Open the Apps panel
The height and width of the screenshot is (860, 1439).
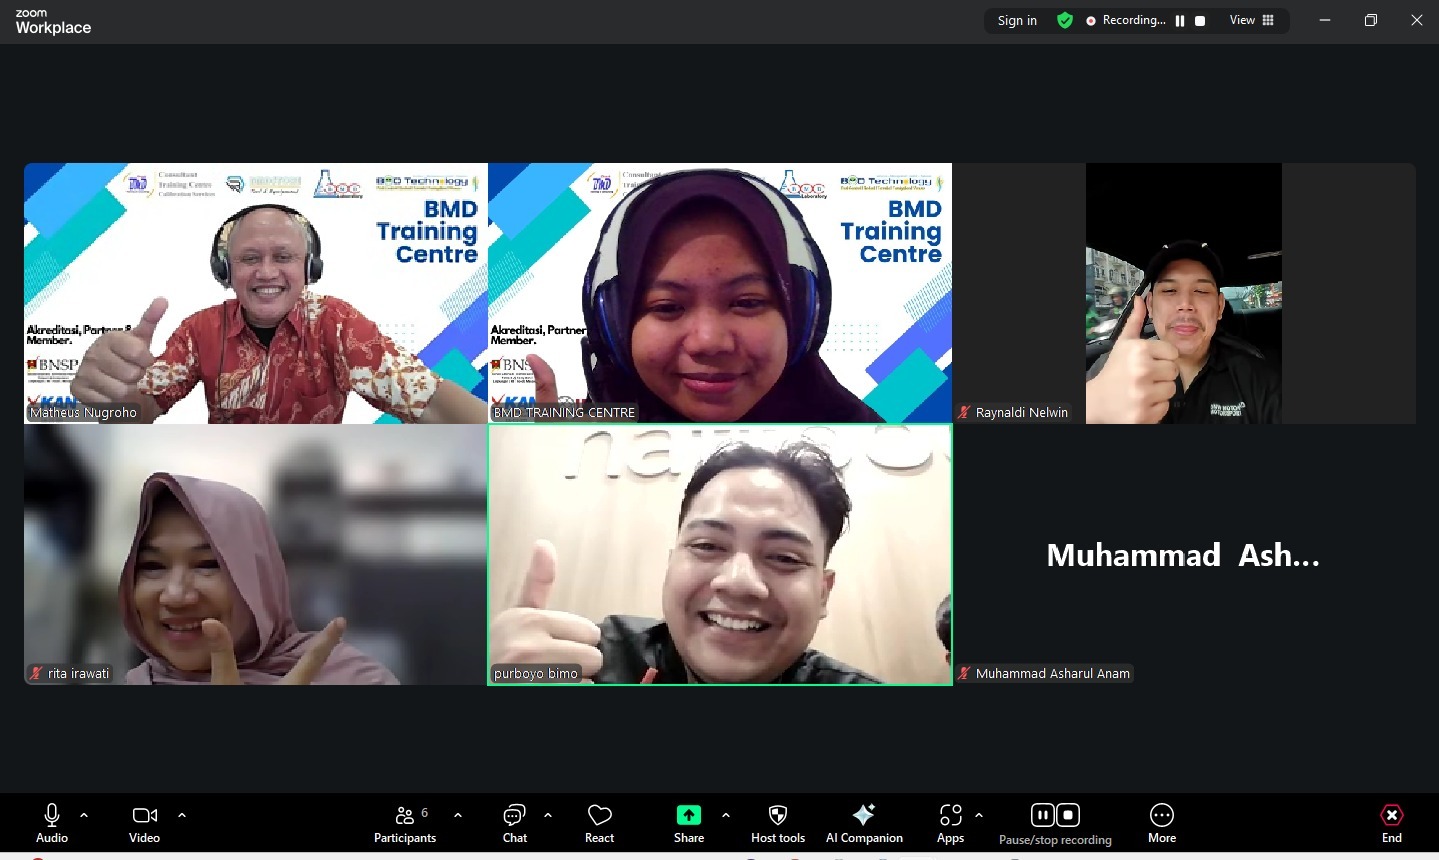(x=950, y=823)
